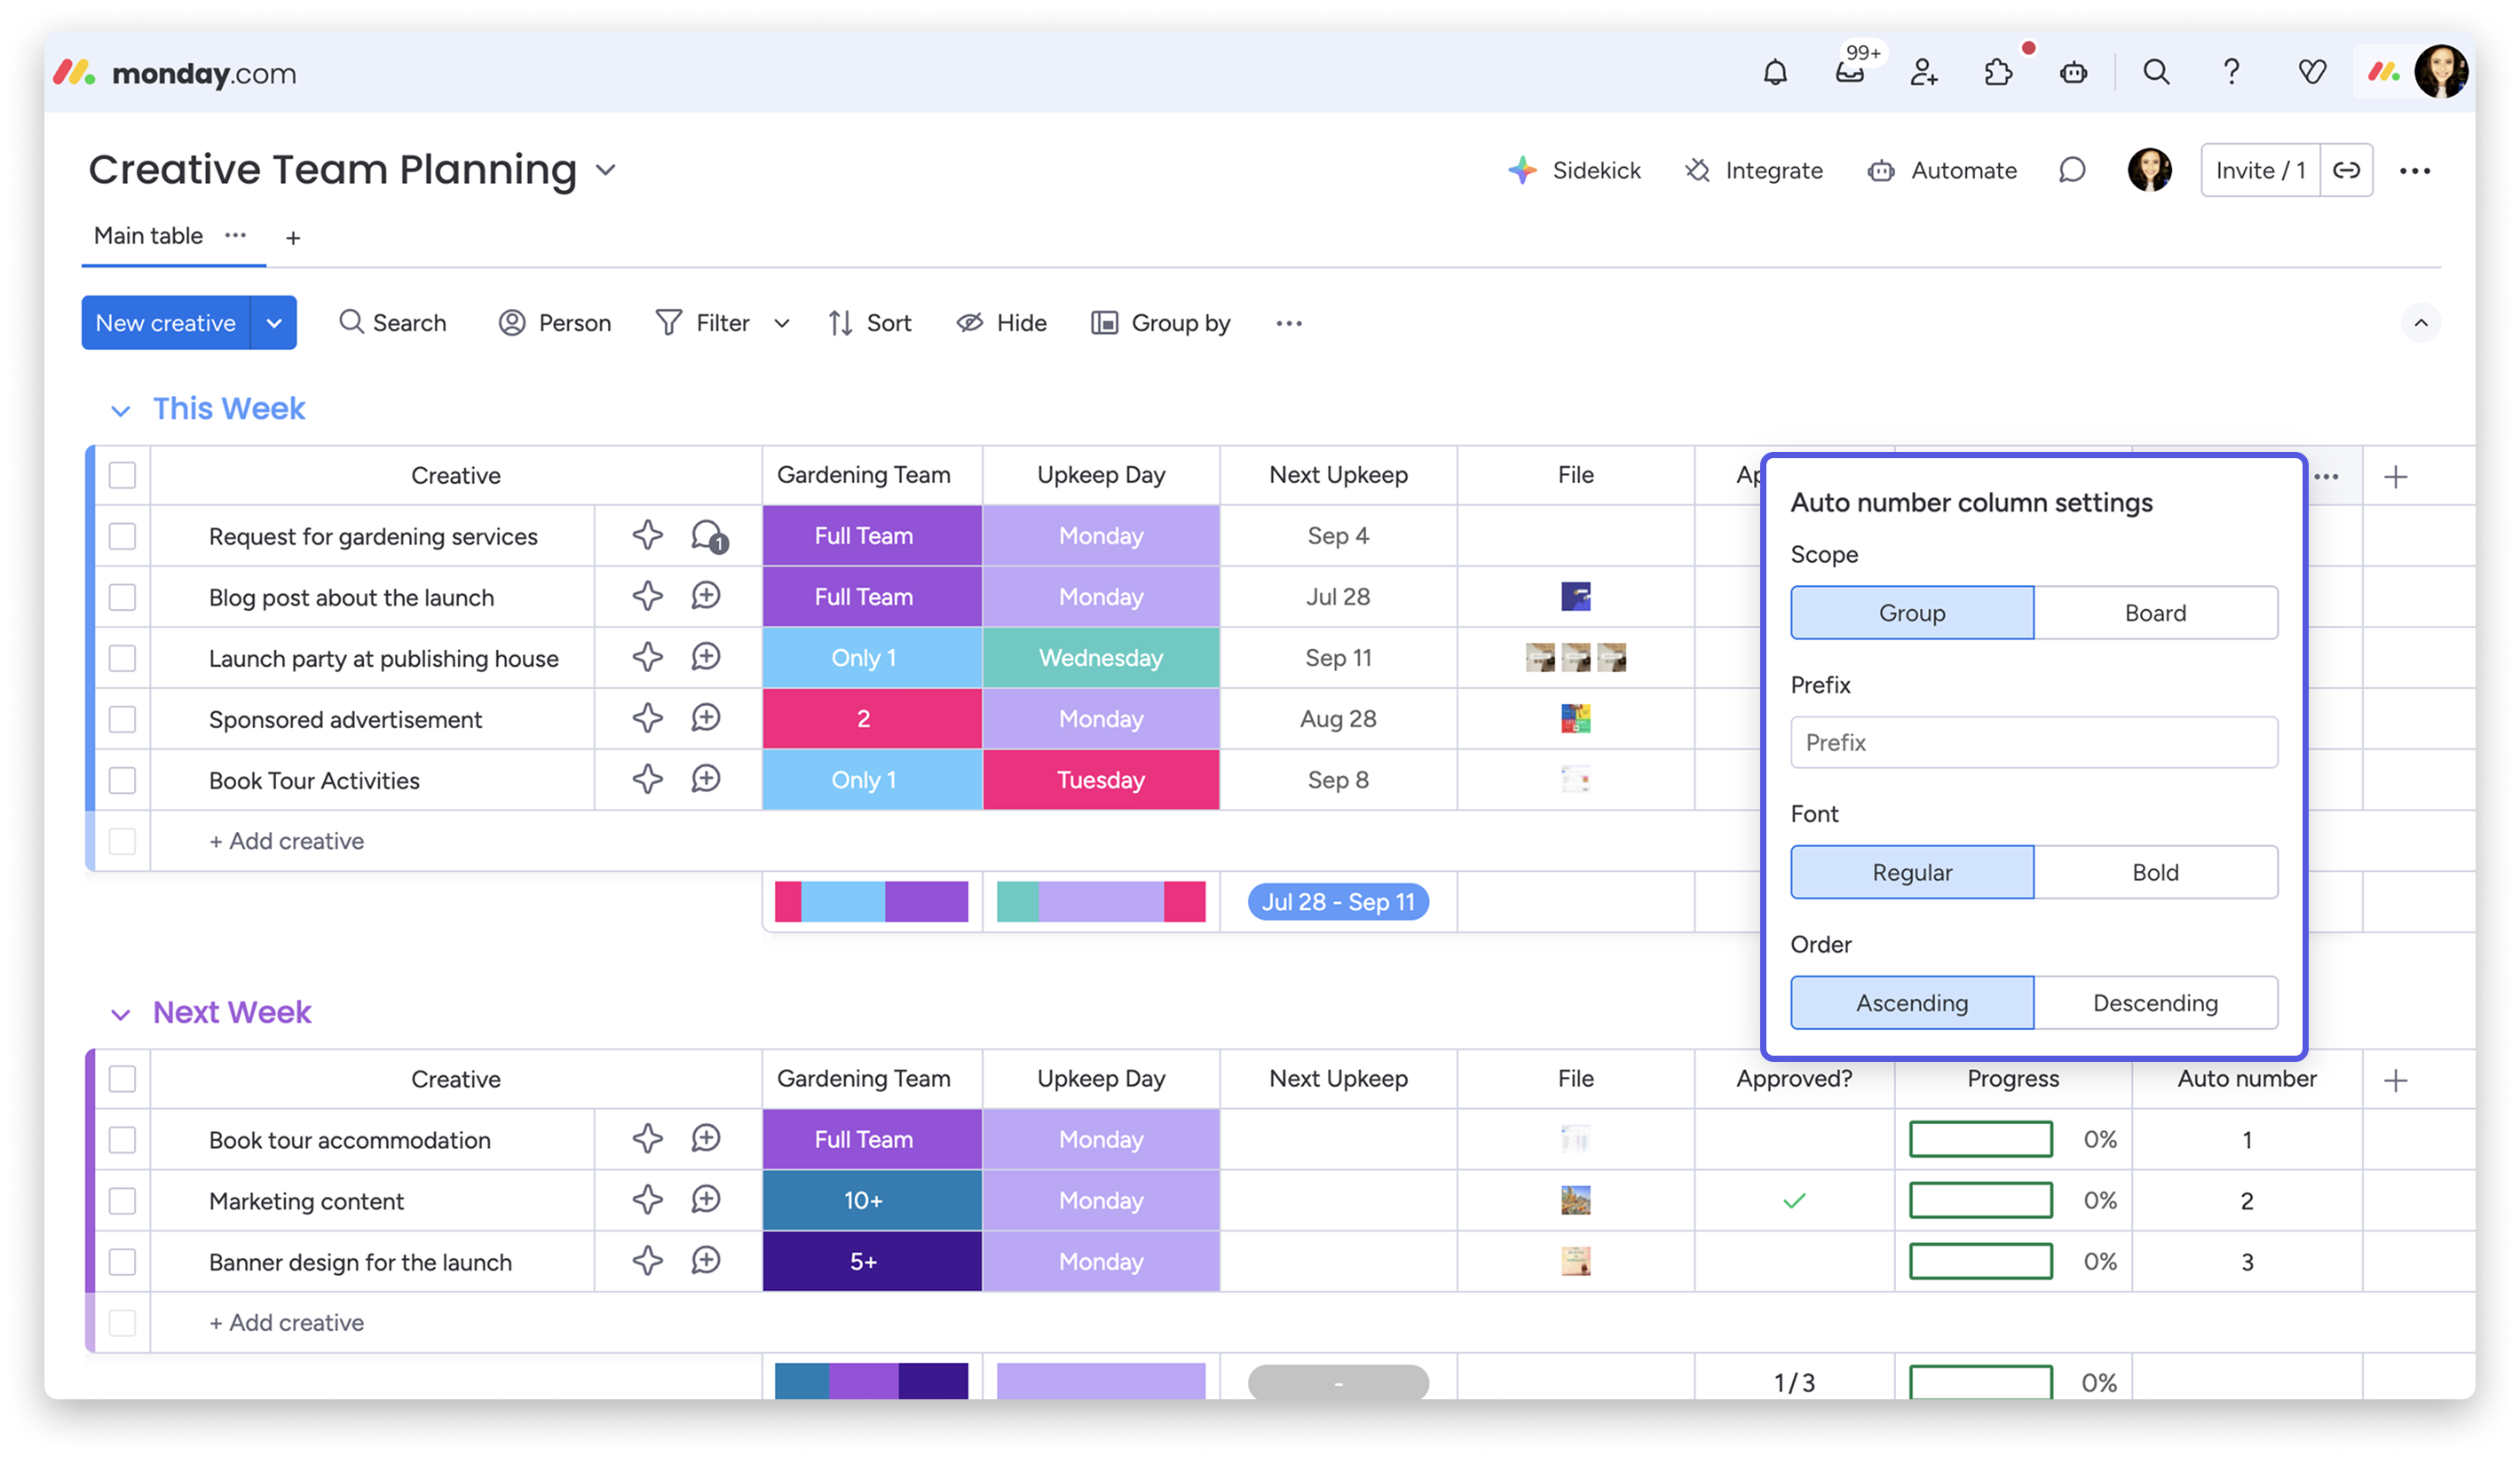
Task: Open the help question mark icon
Action: tap(2231, 72)
